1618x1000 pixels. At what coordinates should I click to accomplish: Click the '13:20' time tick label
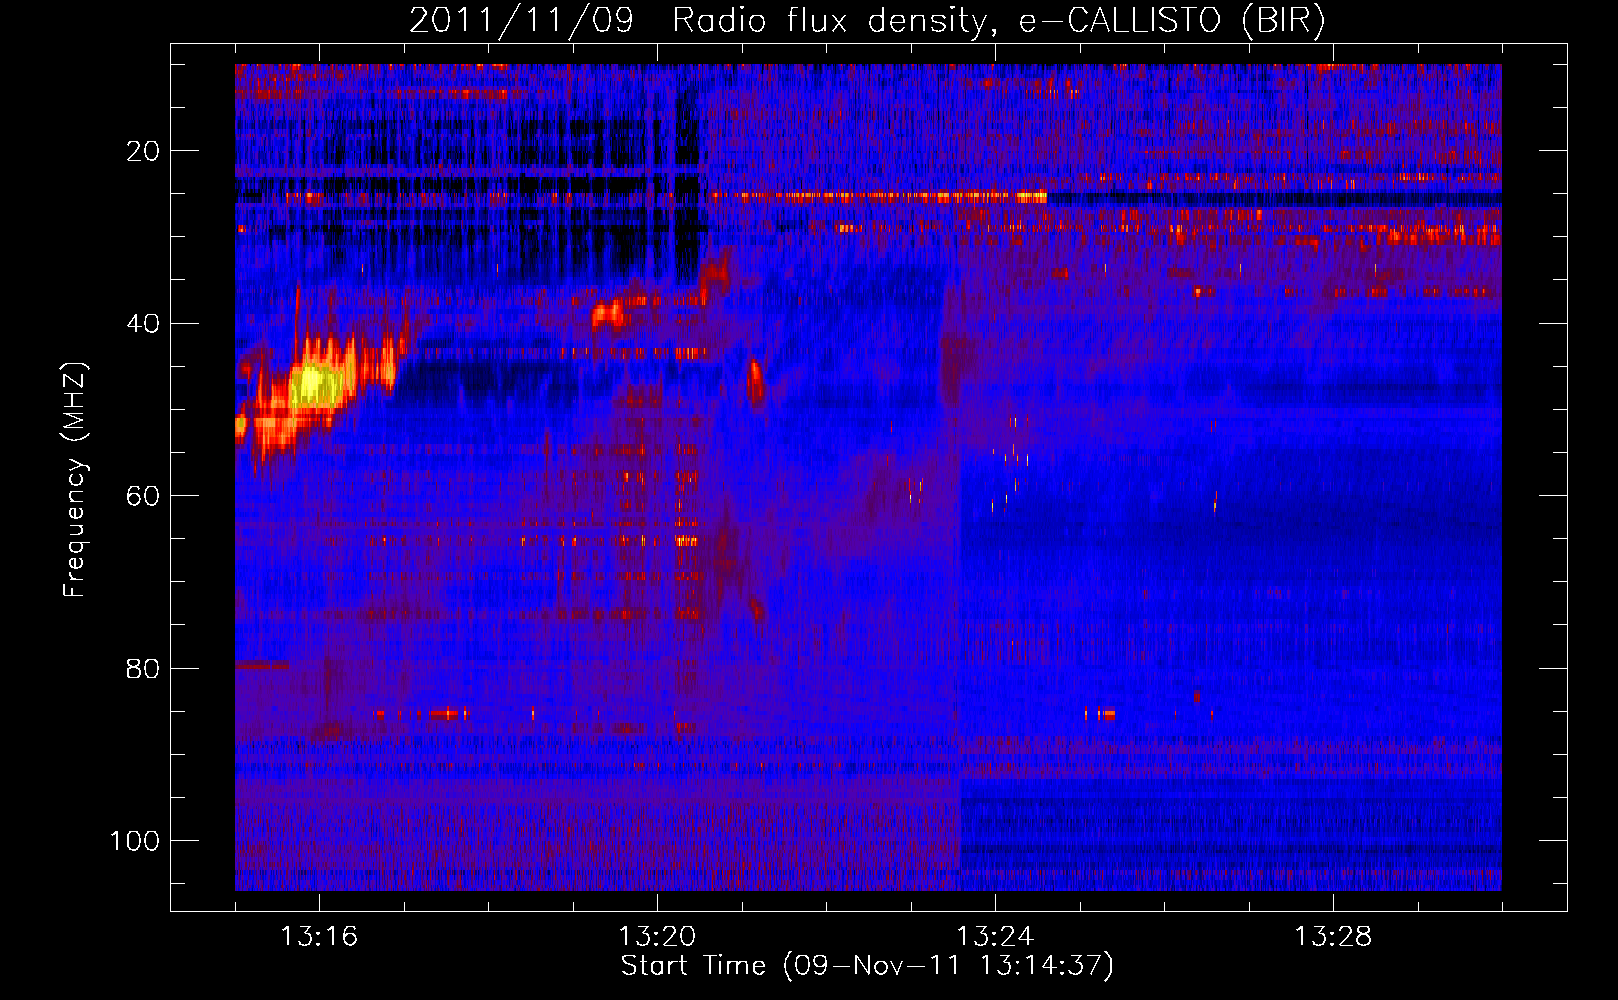click(x=657, y=937)
